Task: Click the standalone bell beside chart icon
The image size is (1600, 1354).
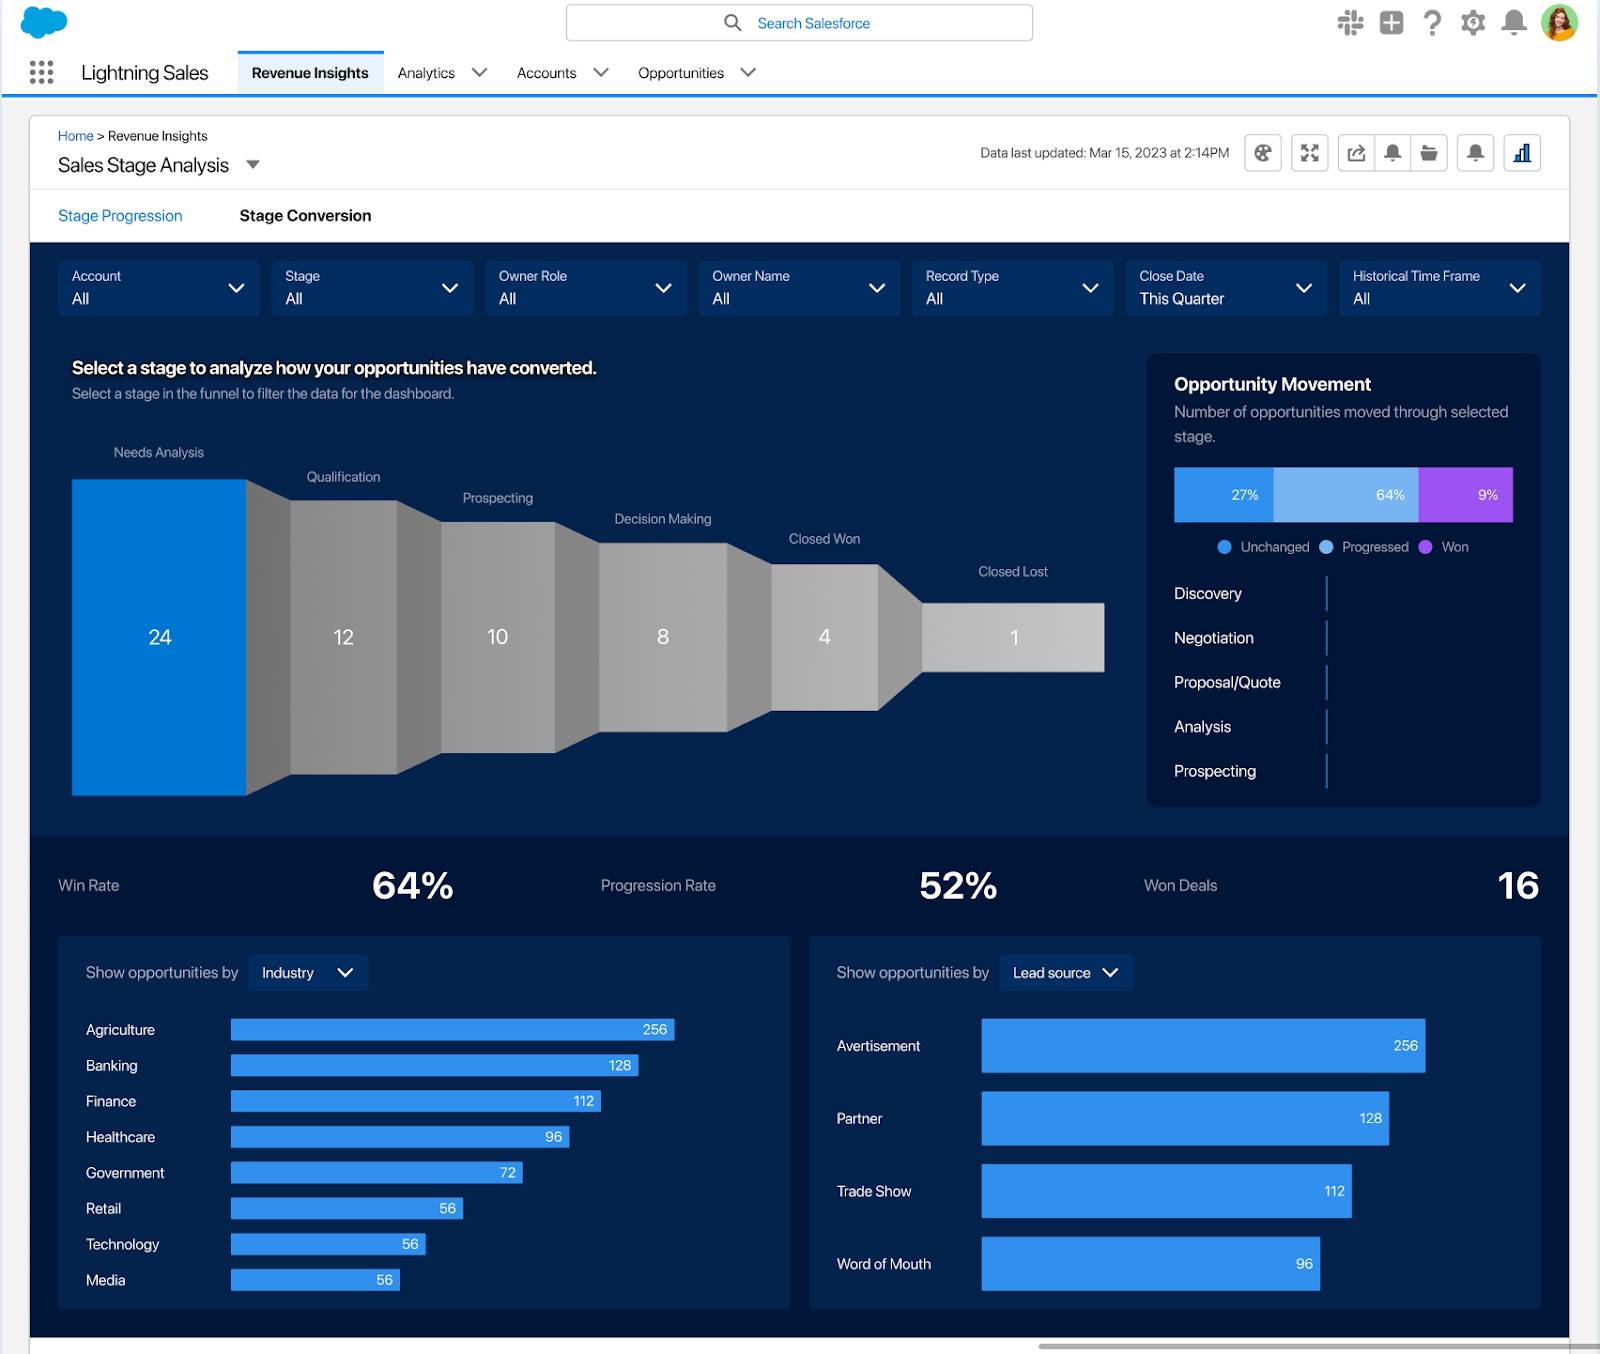Action: 1475,153
